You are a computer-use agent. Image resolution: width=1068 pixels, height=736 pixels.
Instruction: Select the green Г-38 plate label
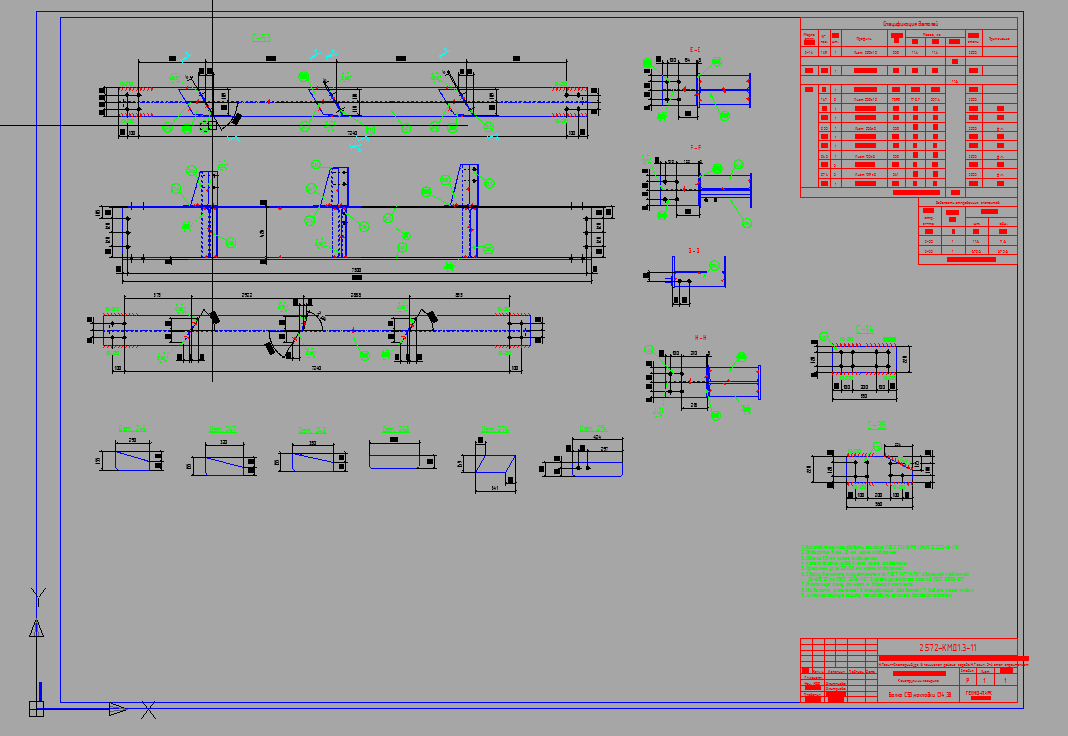pos(877,426)
